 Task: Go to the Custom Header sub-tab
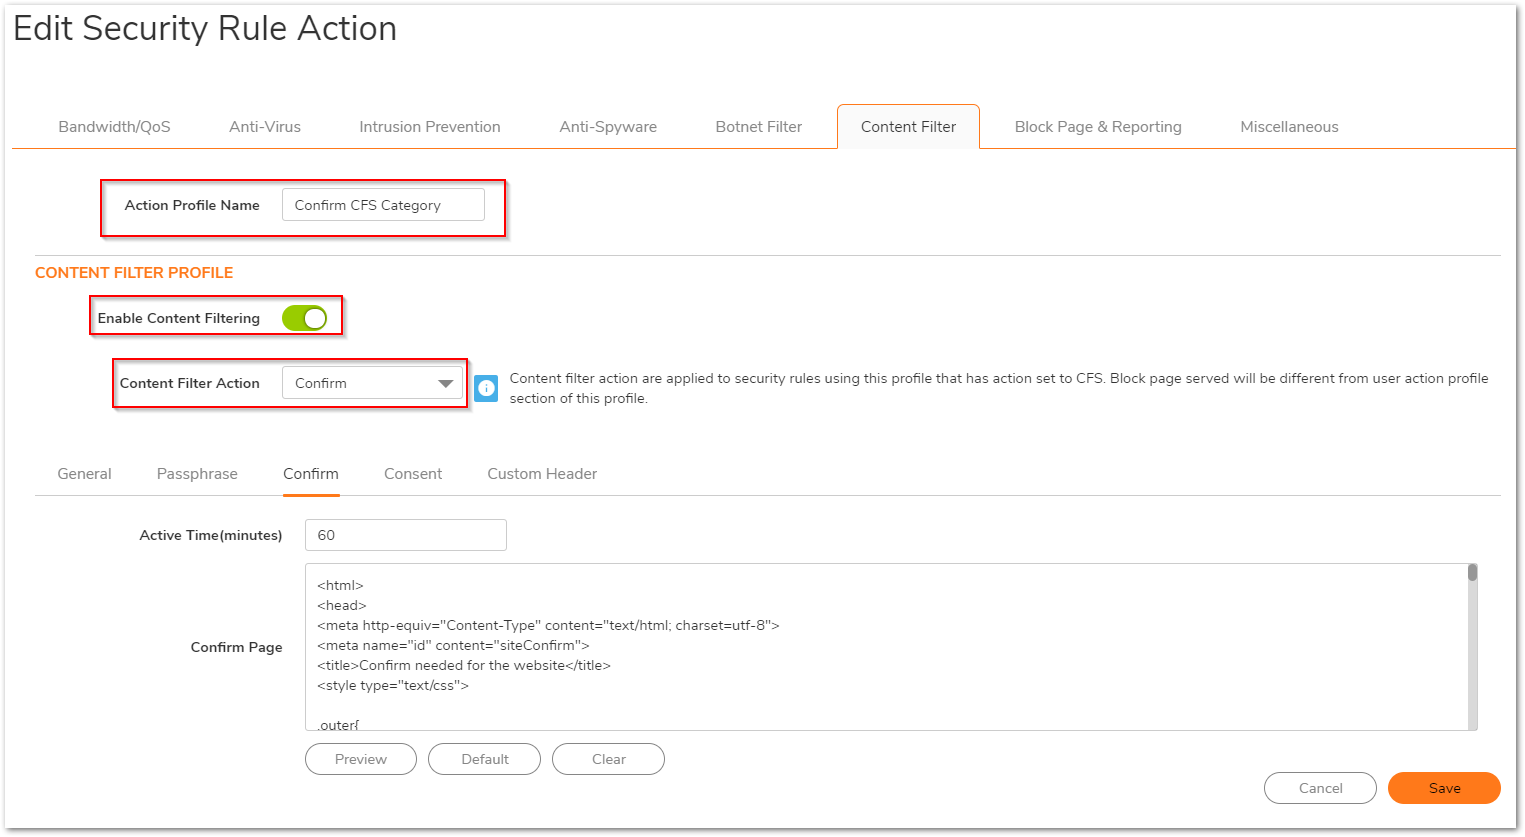click(542, 474)
